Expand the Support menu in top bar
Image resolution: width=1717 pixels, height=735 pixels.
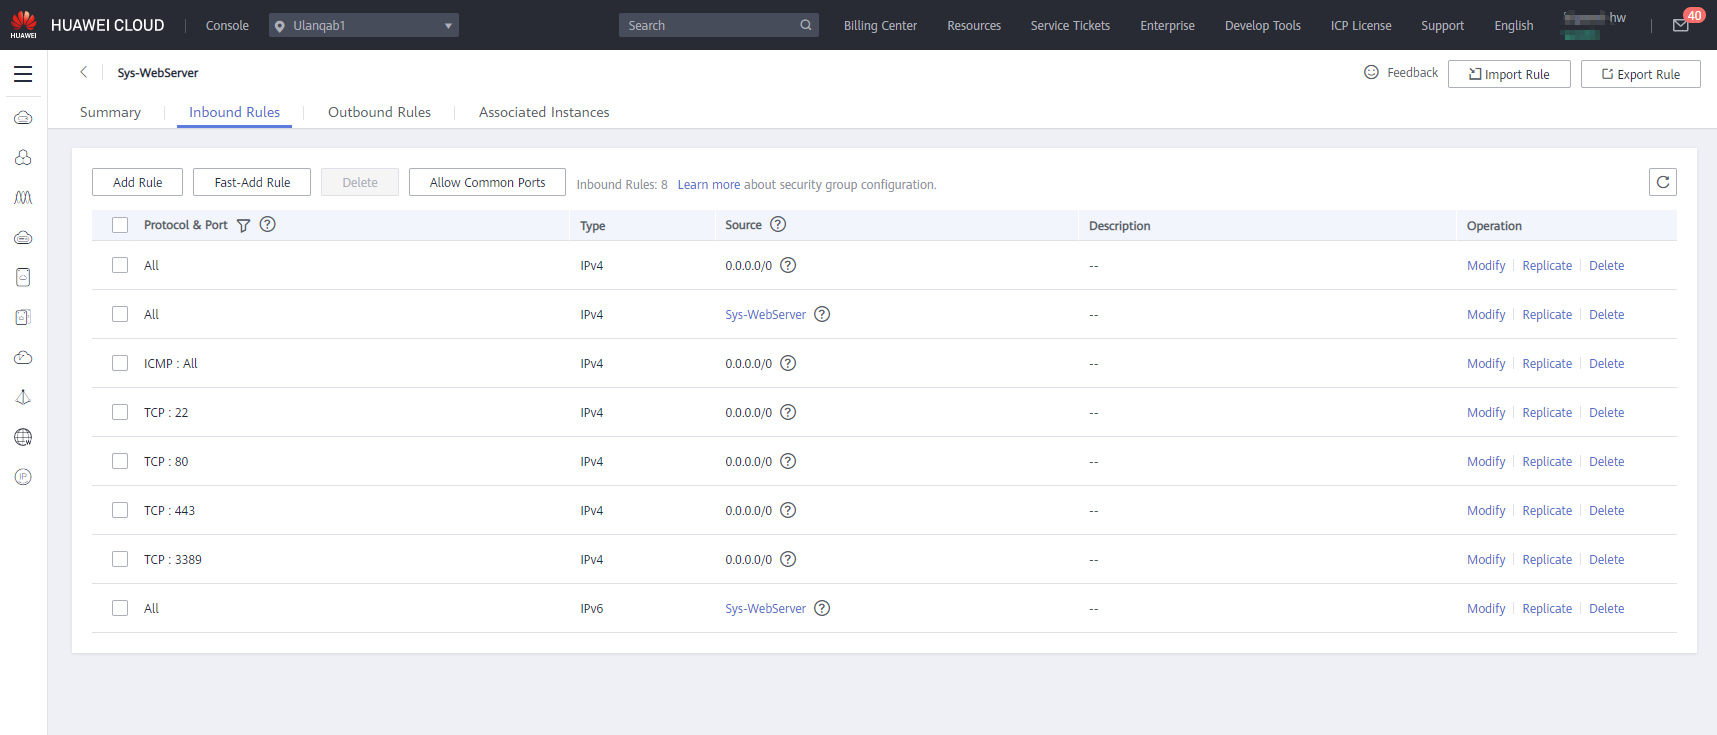(x=1442, y=26)
